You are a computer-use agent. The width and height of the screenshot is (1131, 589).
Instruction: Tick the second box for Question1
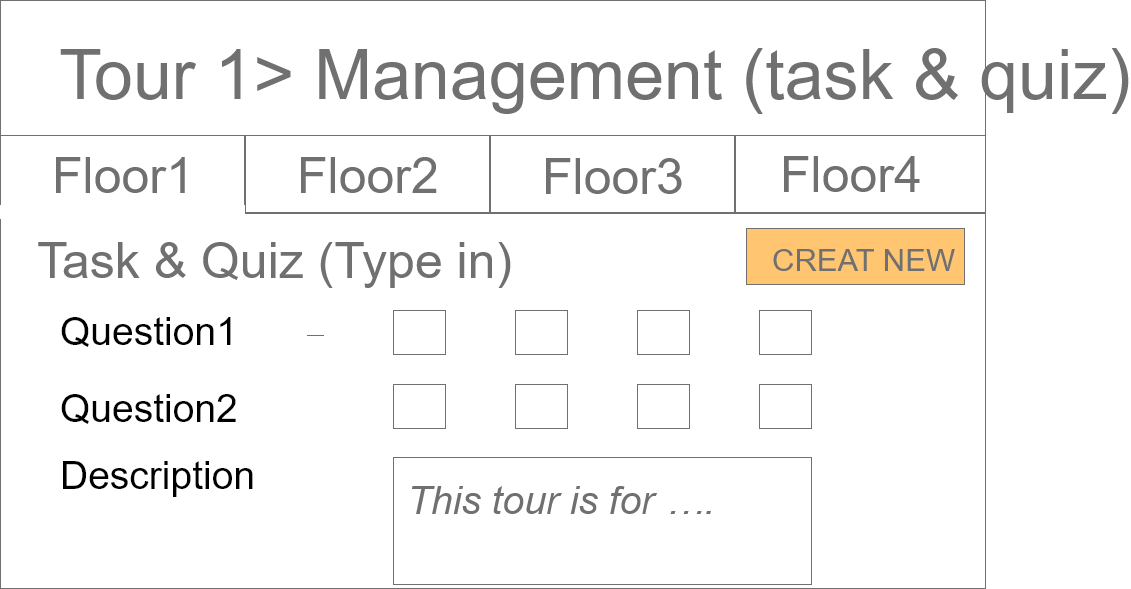point(541,333)
